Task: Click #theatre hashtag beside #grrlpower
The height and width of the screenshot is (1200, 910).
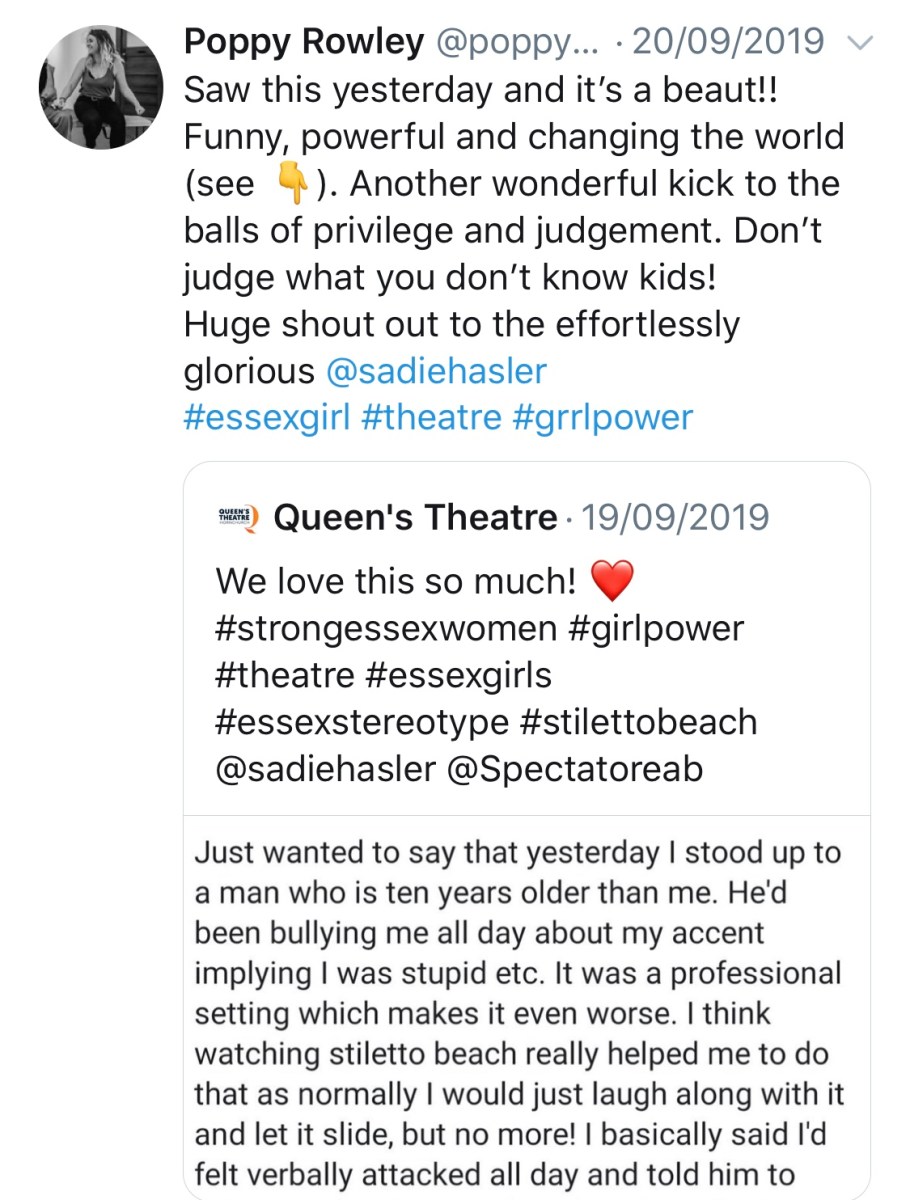Action: 431,417
